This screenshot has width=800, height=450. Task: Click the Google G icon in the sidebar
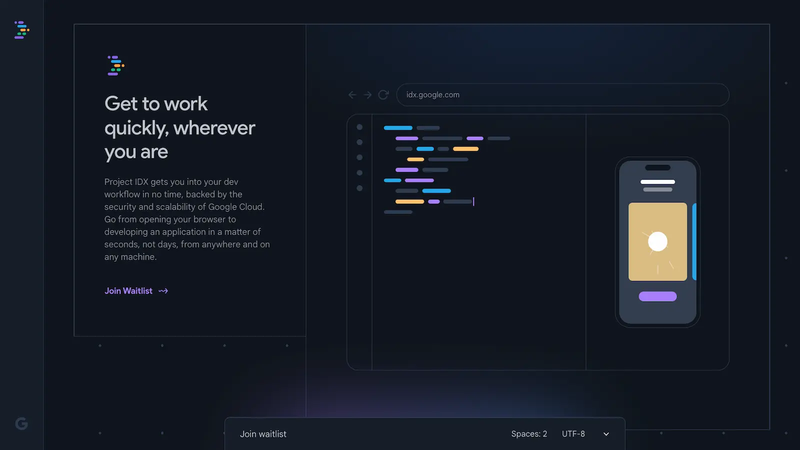pos(21,423)
